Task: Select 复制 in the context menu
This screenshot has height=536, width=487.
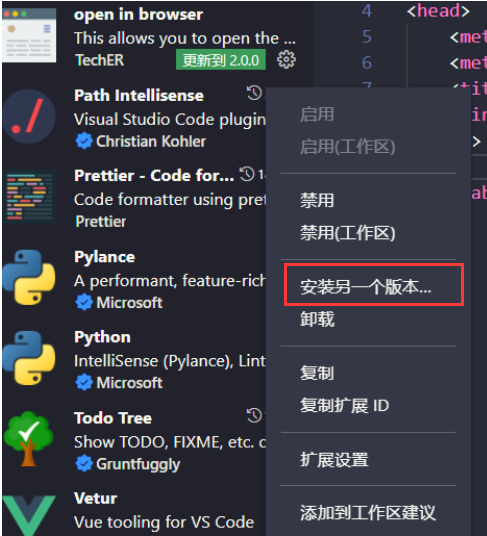Action: pos(317,373)
